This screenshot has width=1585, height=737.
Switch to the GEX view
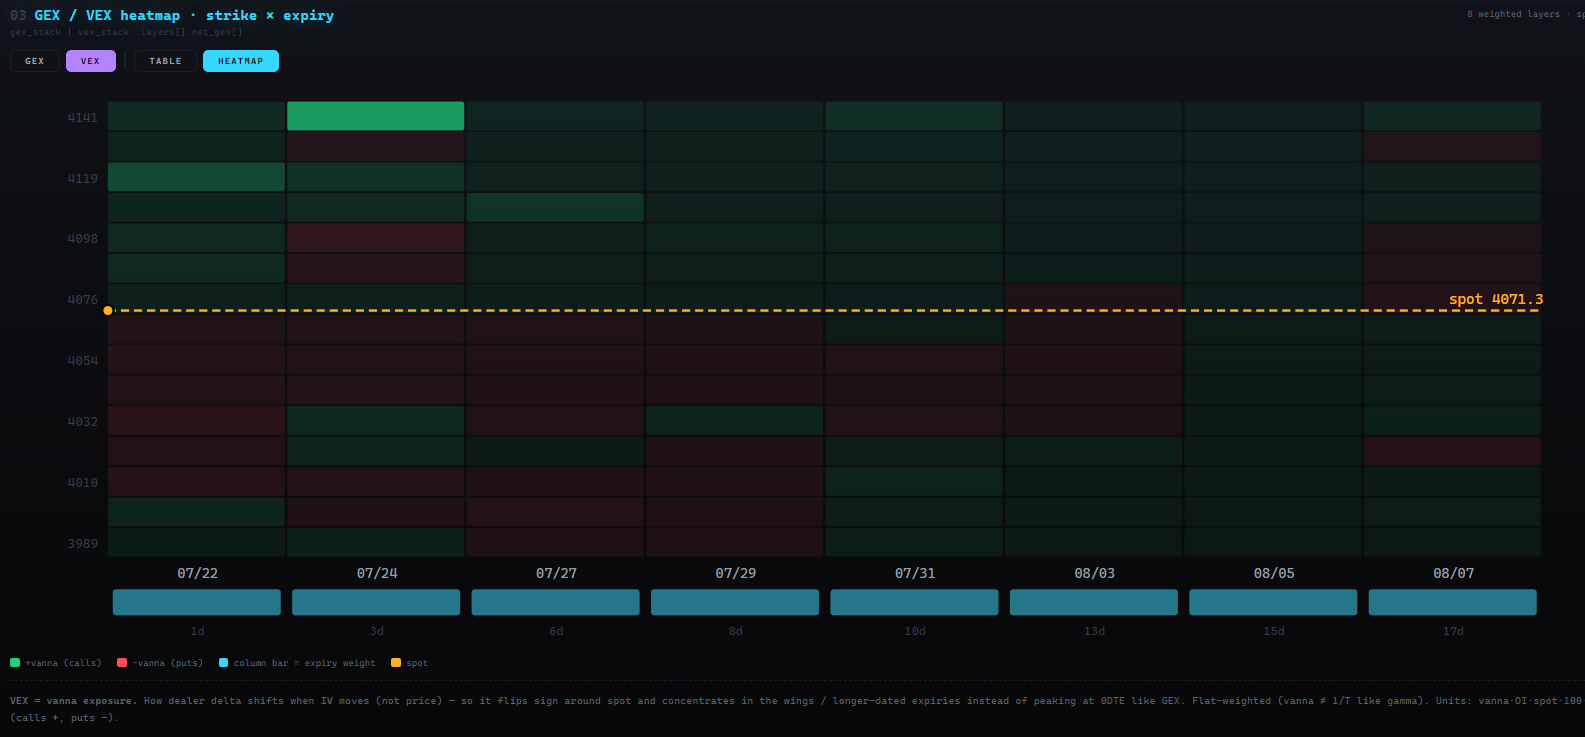(x=35, y=61)
